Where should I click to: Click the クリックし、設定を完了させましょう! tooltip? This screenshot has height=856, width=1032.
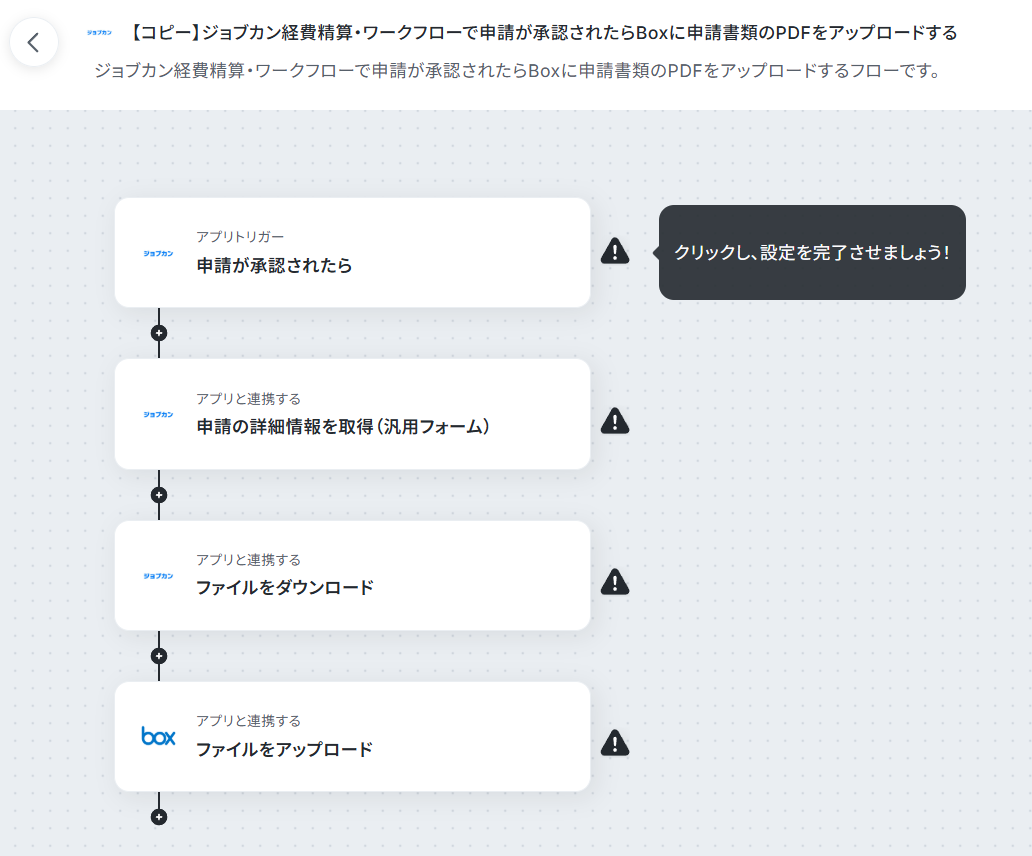812,253
